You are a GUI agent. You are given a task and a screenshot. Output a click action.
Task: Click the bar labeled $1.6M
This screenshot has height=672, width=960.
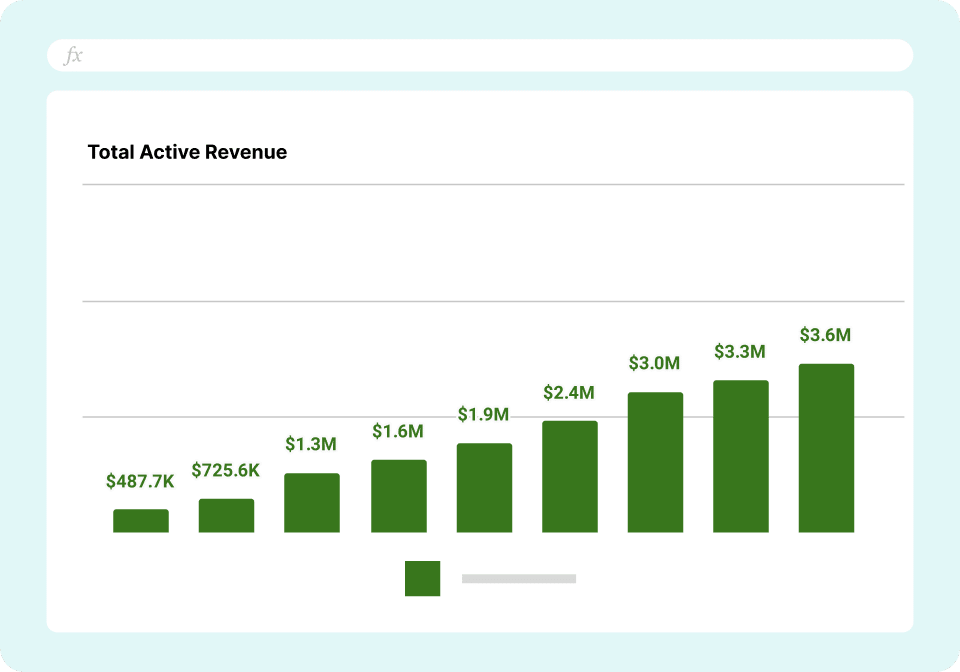pyautogui.click(x=398, y=496)
